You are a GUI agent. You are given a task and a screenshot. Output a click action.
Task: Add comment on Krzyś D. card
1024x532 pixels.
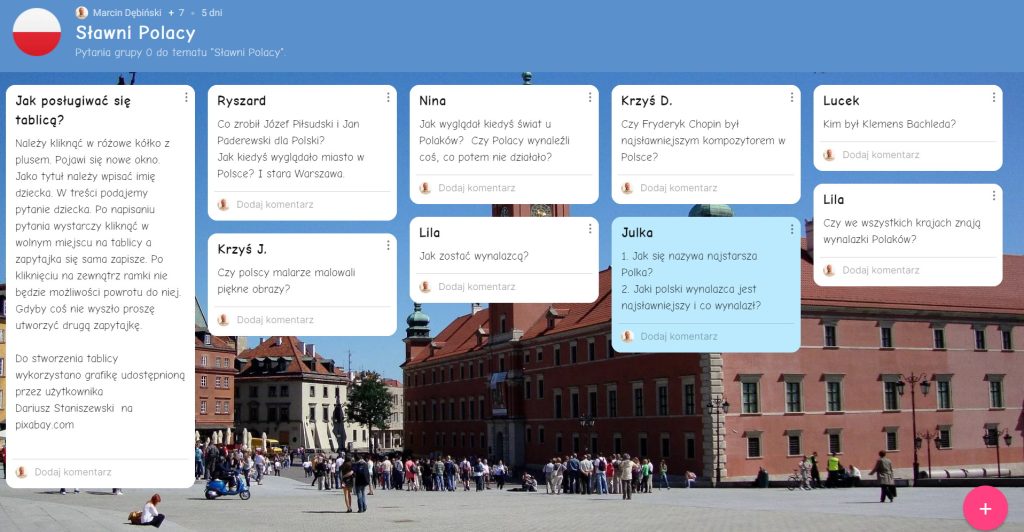679,188
